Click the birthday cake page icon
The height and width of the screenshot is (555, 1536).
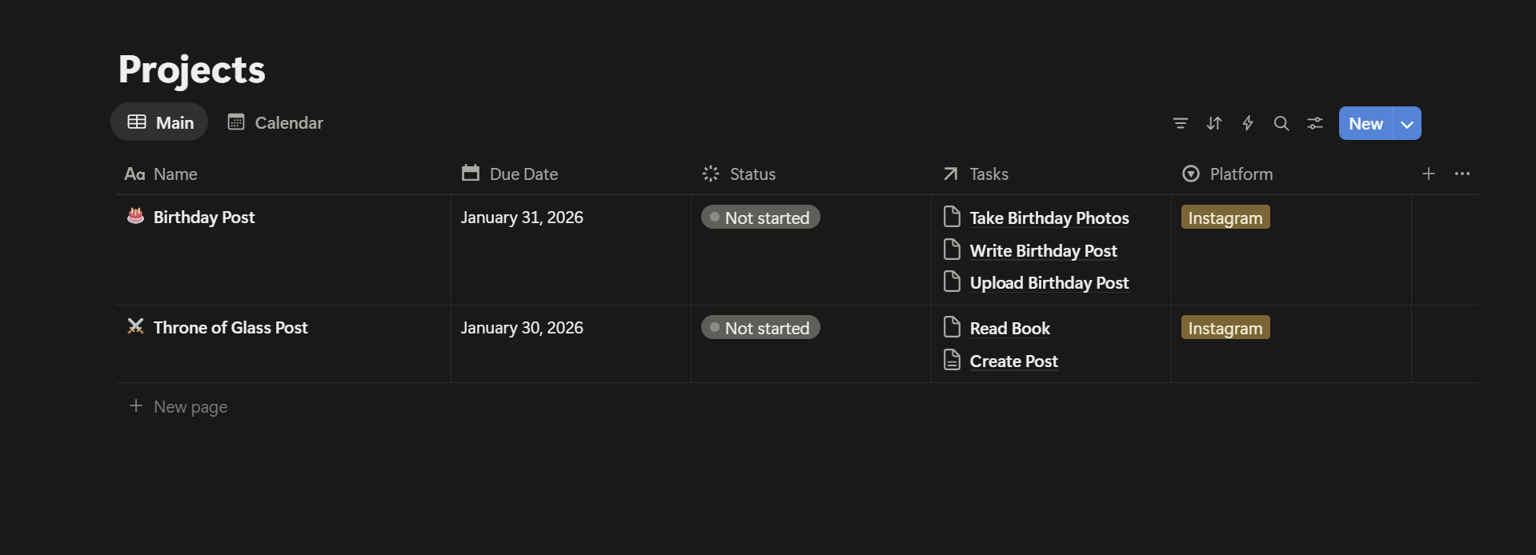click(136, 216)
